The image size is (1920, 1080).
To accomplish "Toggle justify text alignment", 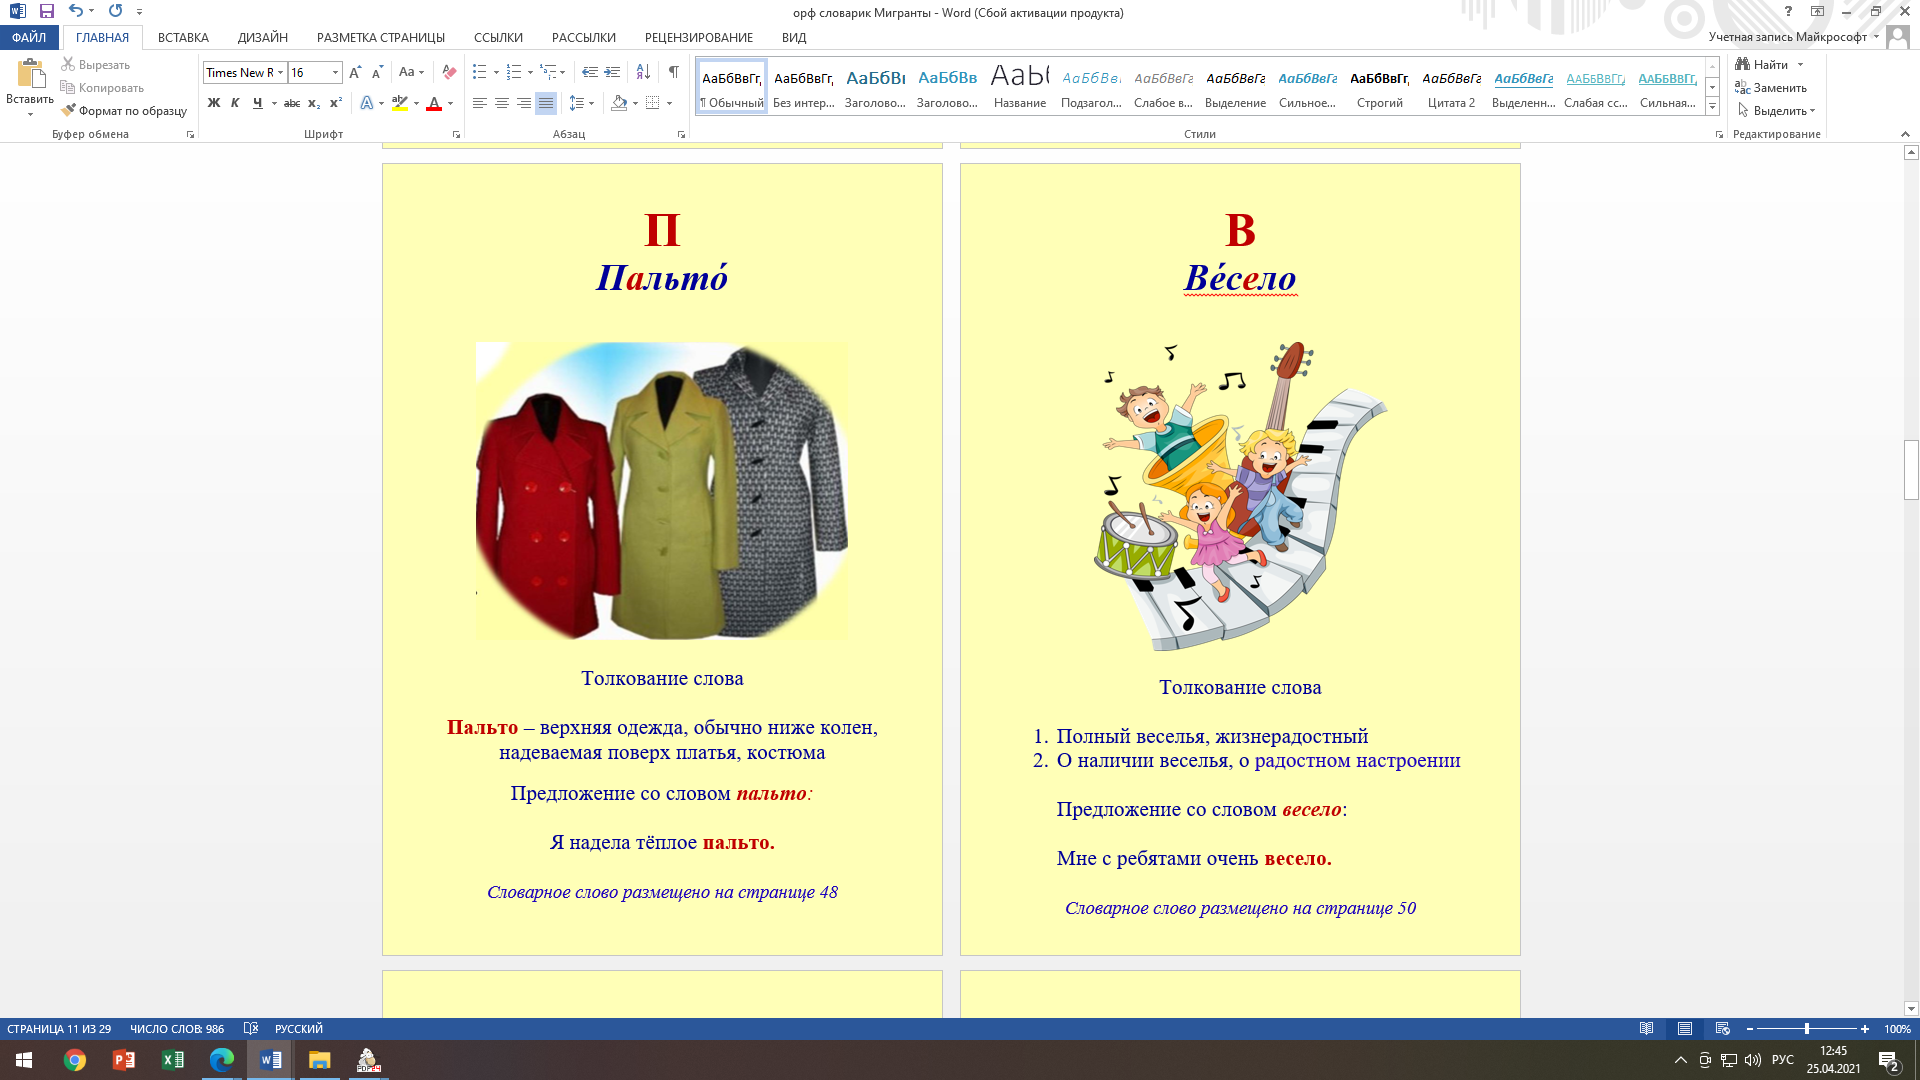I will (546, 103).
